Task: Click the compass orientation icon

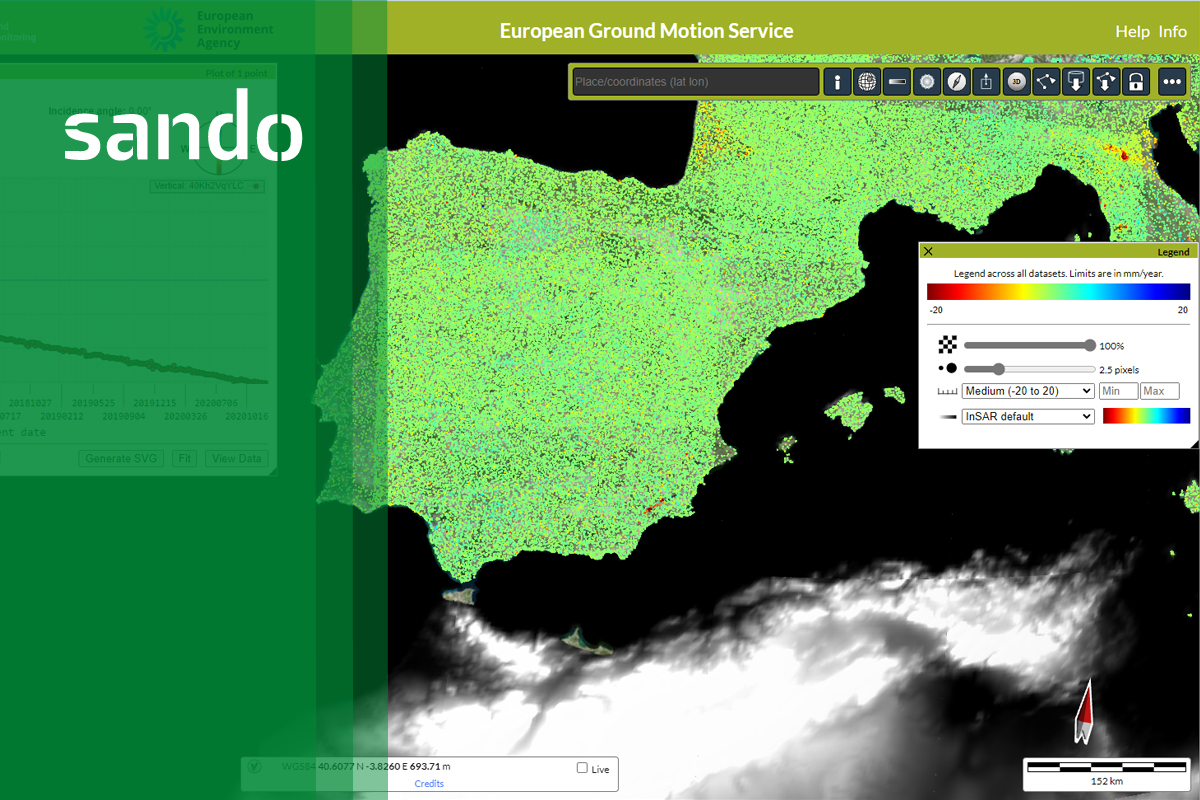Action: click(957, 82)
